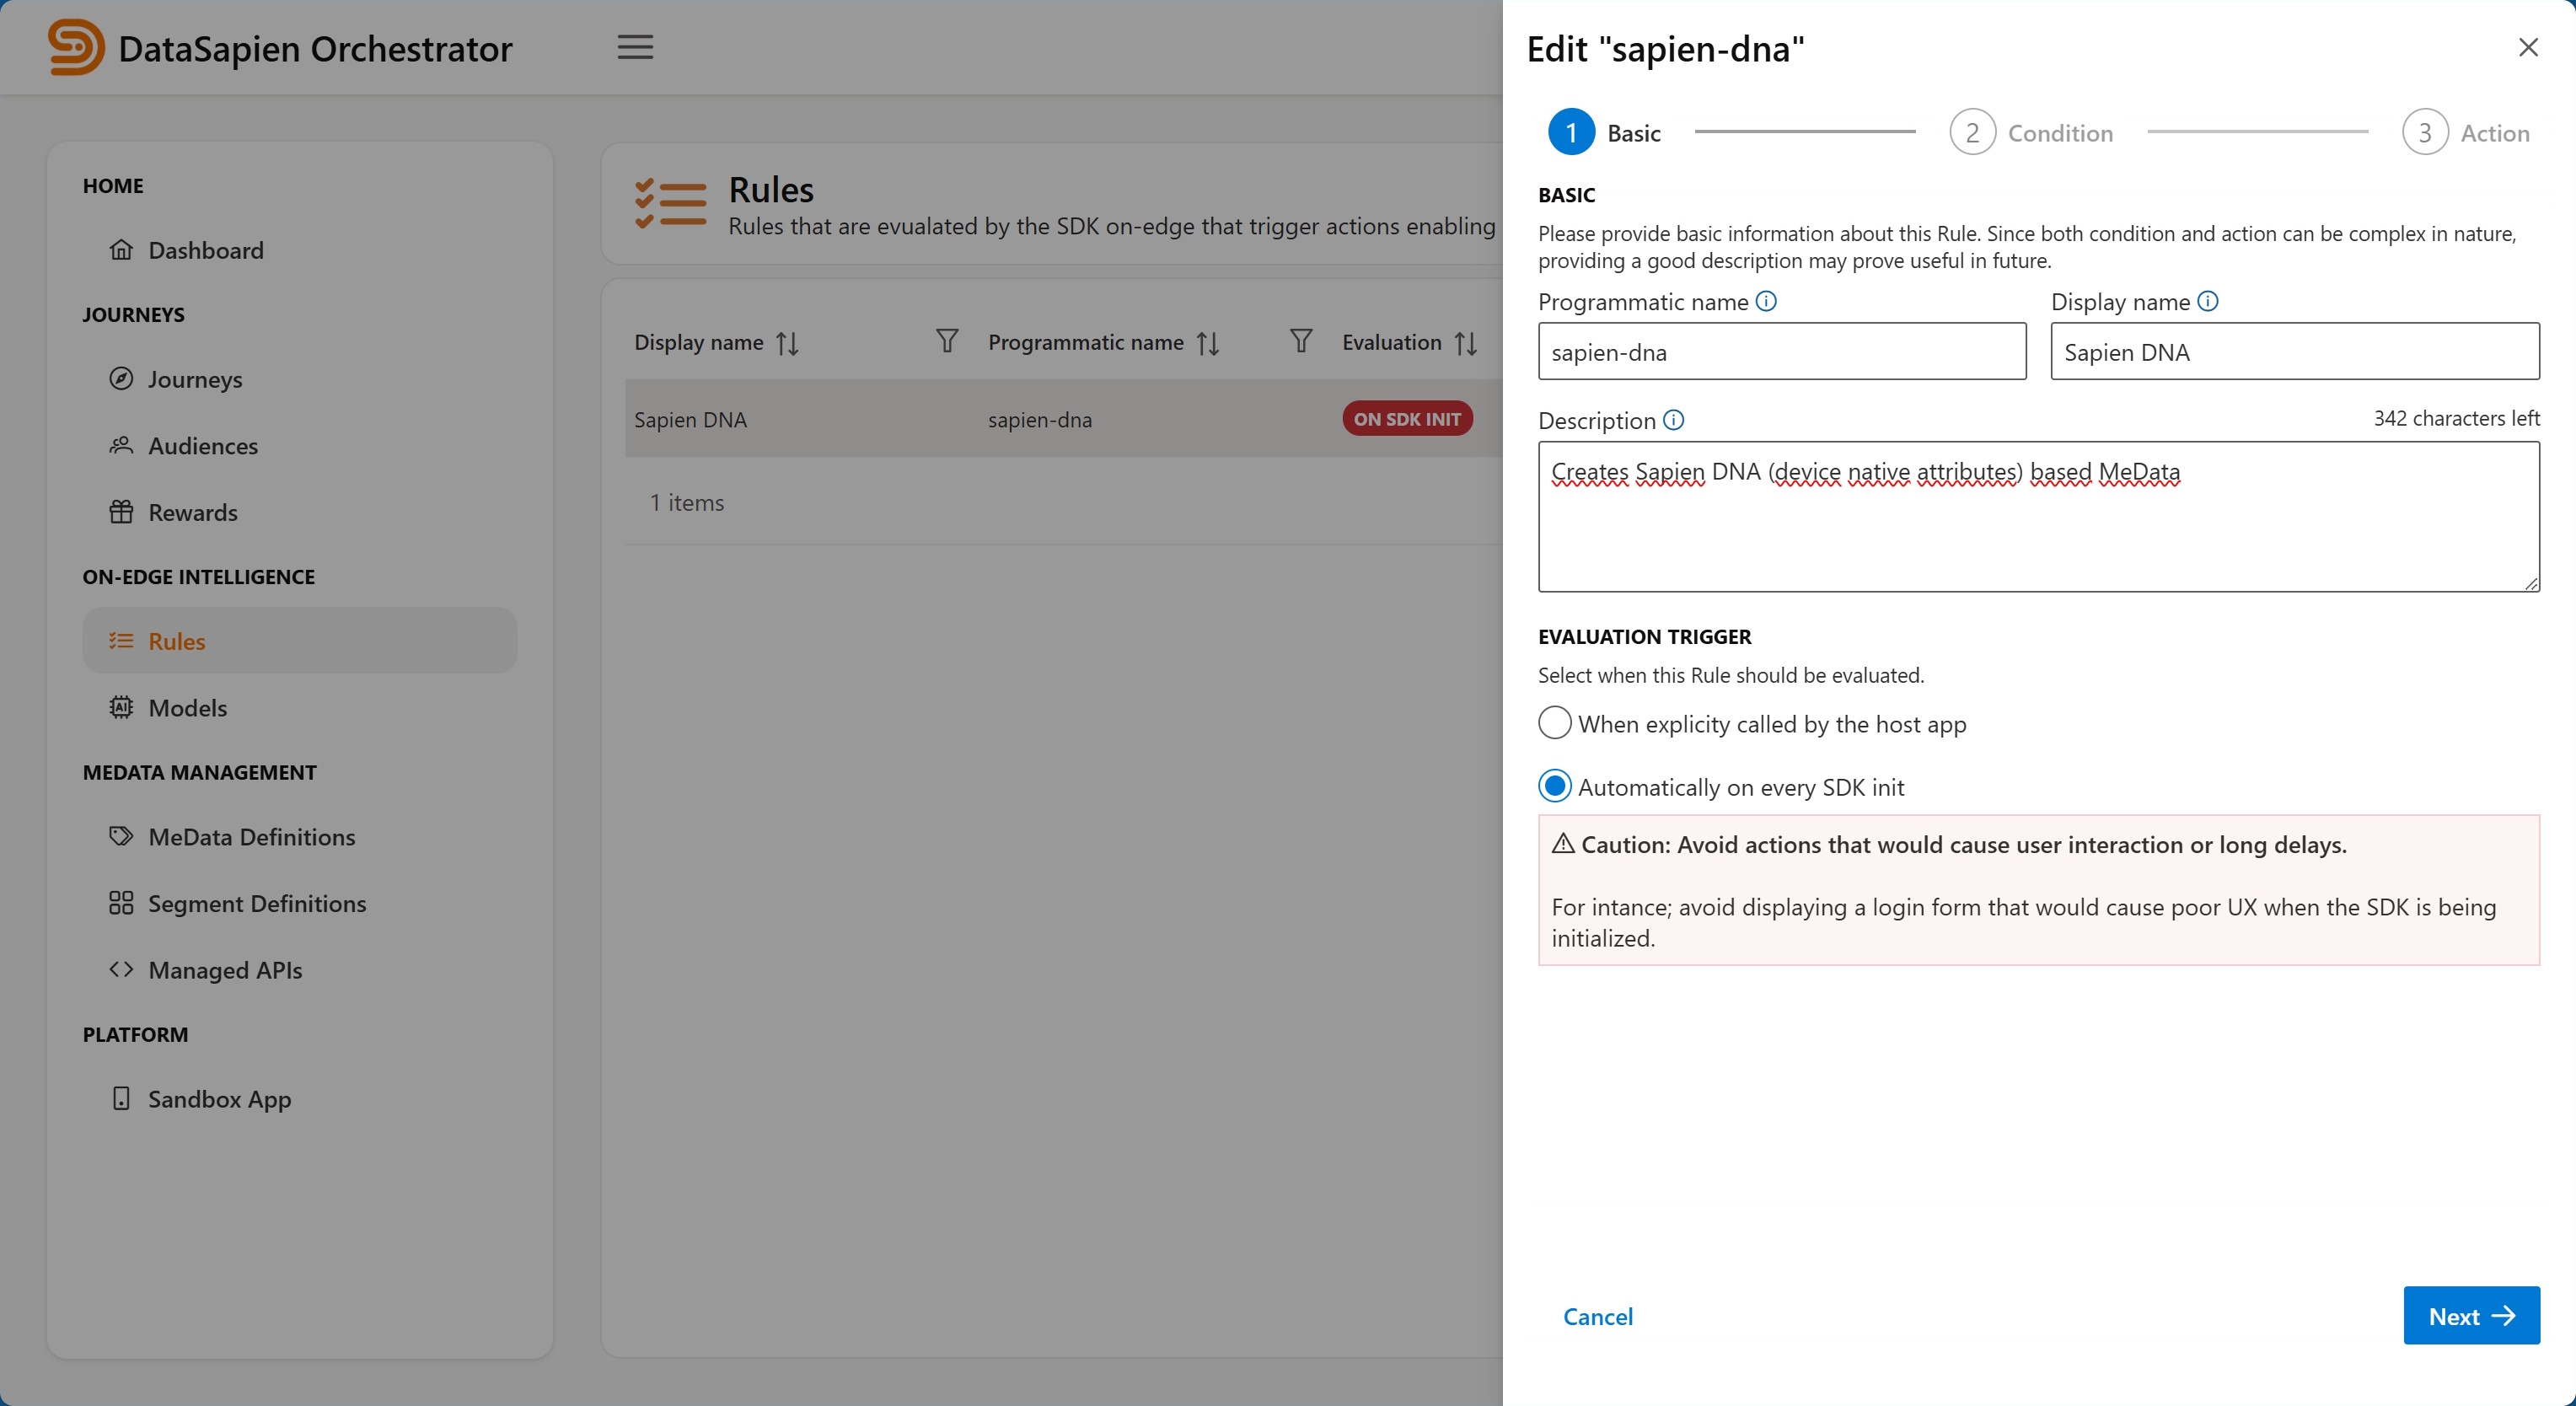
Task: Open MeData Definitions via its tag icon
Action: (x=122, y=837)
